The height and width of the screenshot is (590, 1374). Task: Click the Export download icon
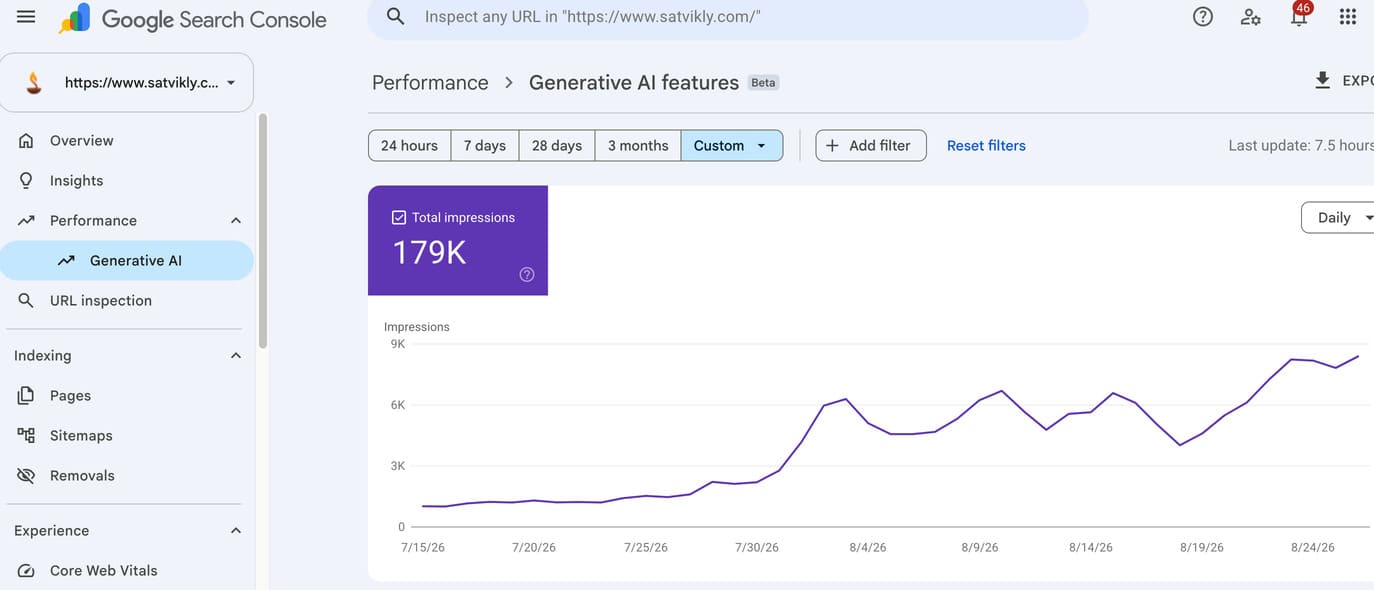pos(1323,80)
